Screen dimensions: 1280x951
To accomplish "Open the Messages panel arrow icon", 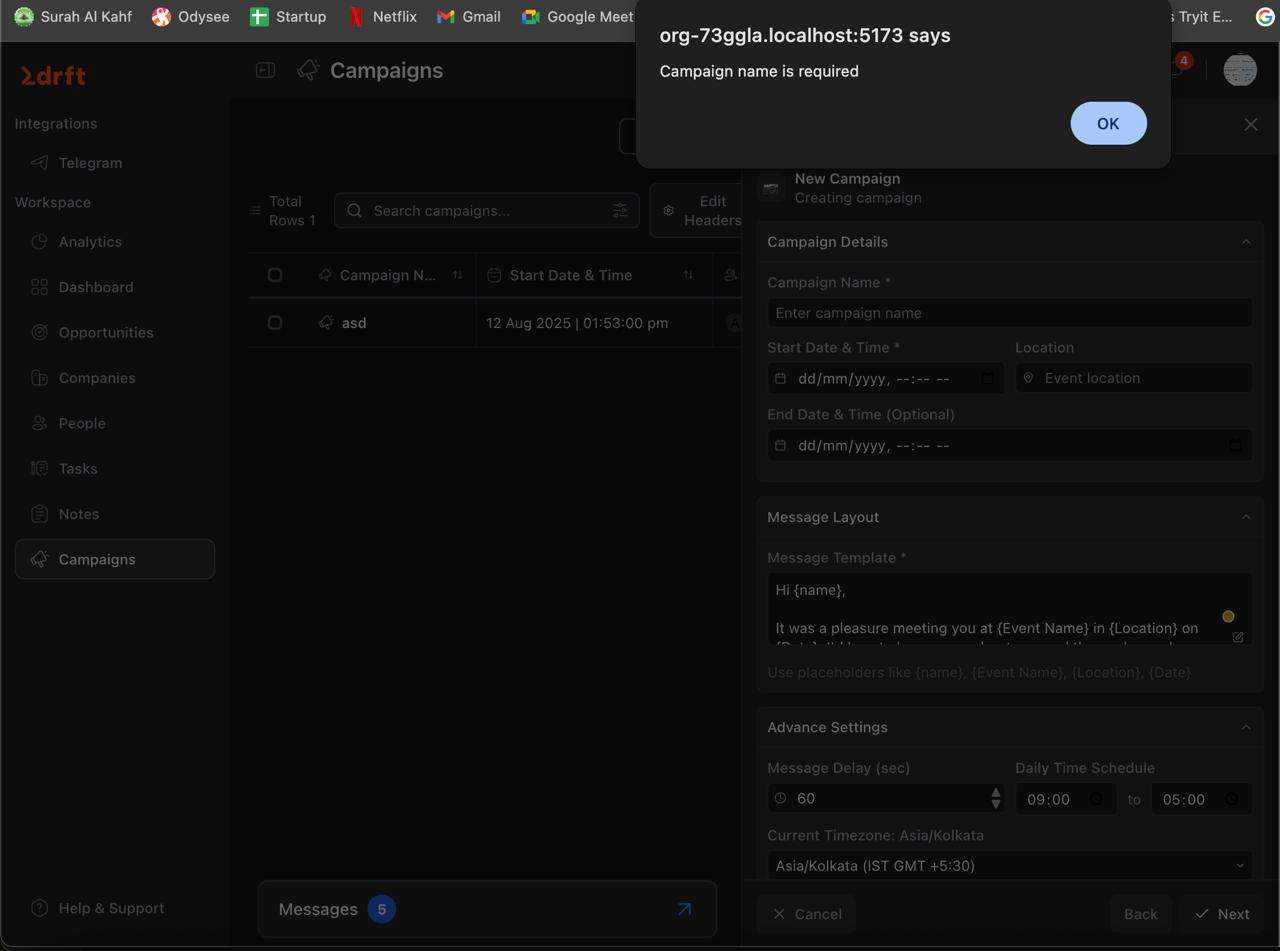I will tap(684, 909).
